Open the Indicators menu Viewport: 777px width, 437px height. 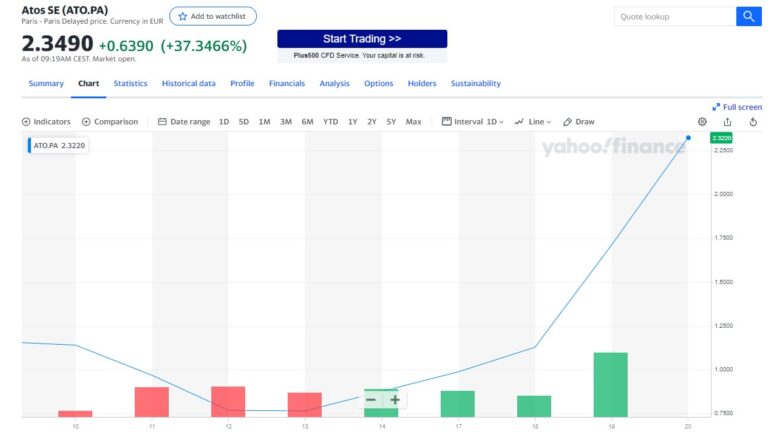[x=46, y=122]
